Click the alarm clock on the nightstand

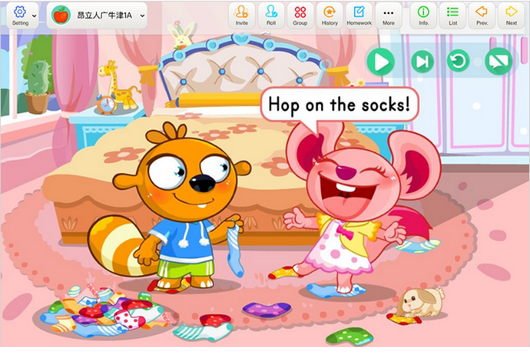[106, 104]
